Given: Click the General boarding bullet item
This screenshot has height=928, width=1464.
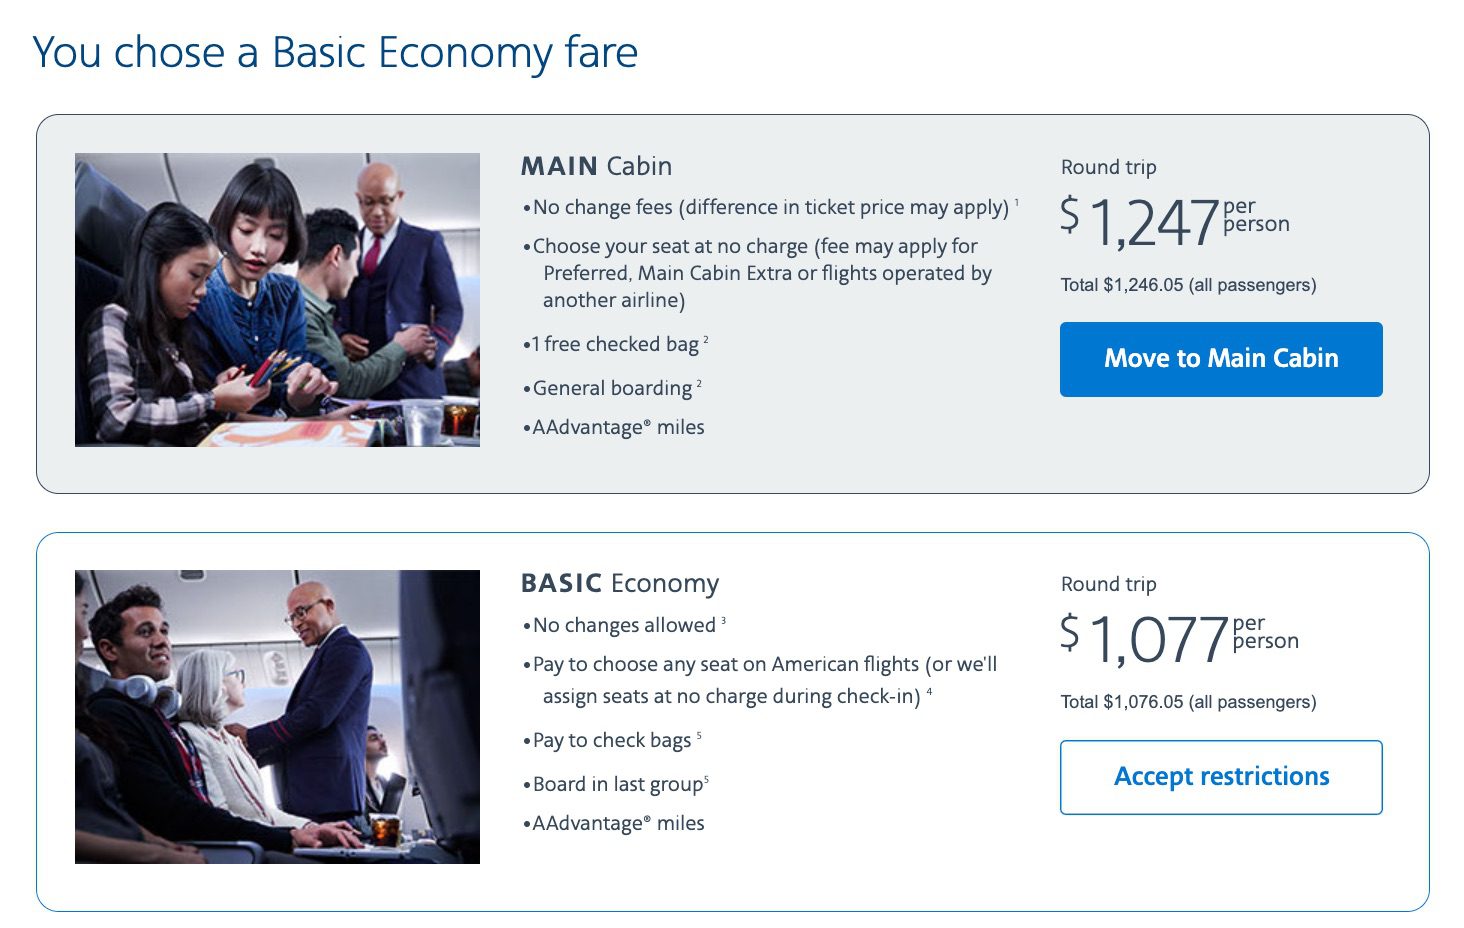Looking at the screenshot, I should [610, 388].
